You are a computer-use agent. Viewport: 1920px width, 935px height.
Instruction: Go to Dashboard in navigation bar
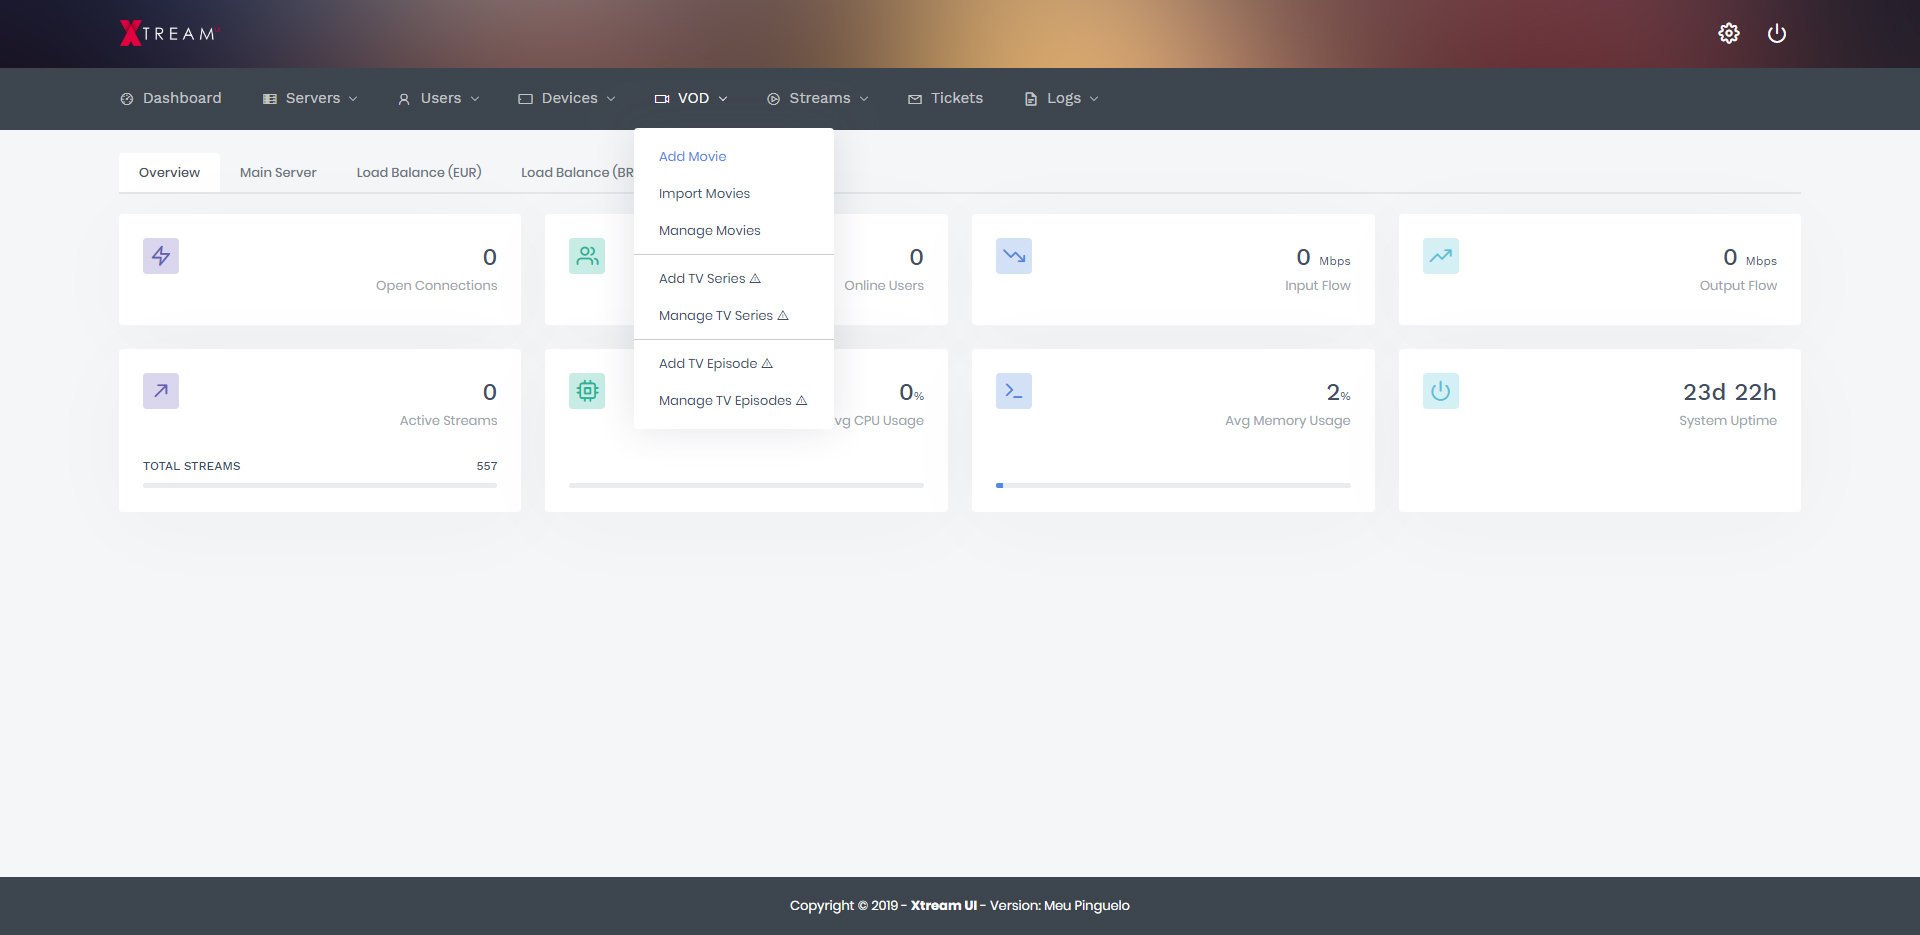coord(171,99)
